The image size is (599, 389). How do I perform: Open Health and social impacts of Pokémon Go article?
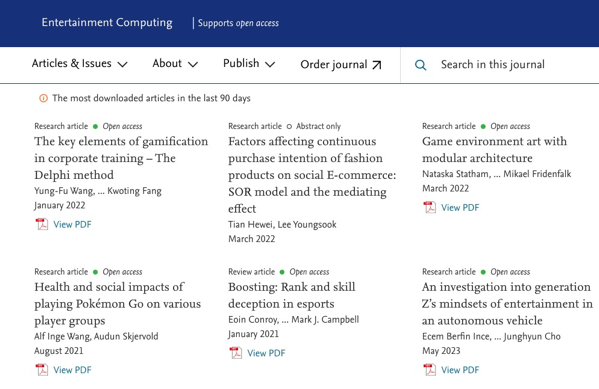tap(117, 303)
